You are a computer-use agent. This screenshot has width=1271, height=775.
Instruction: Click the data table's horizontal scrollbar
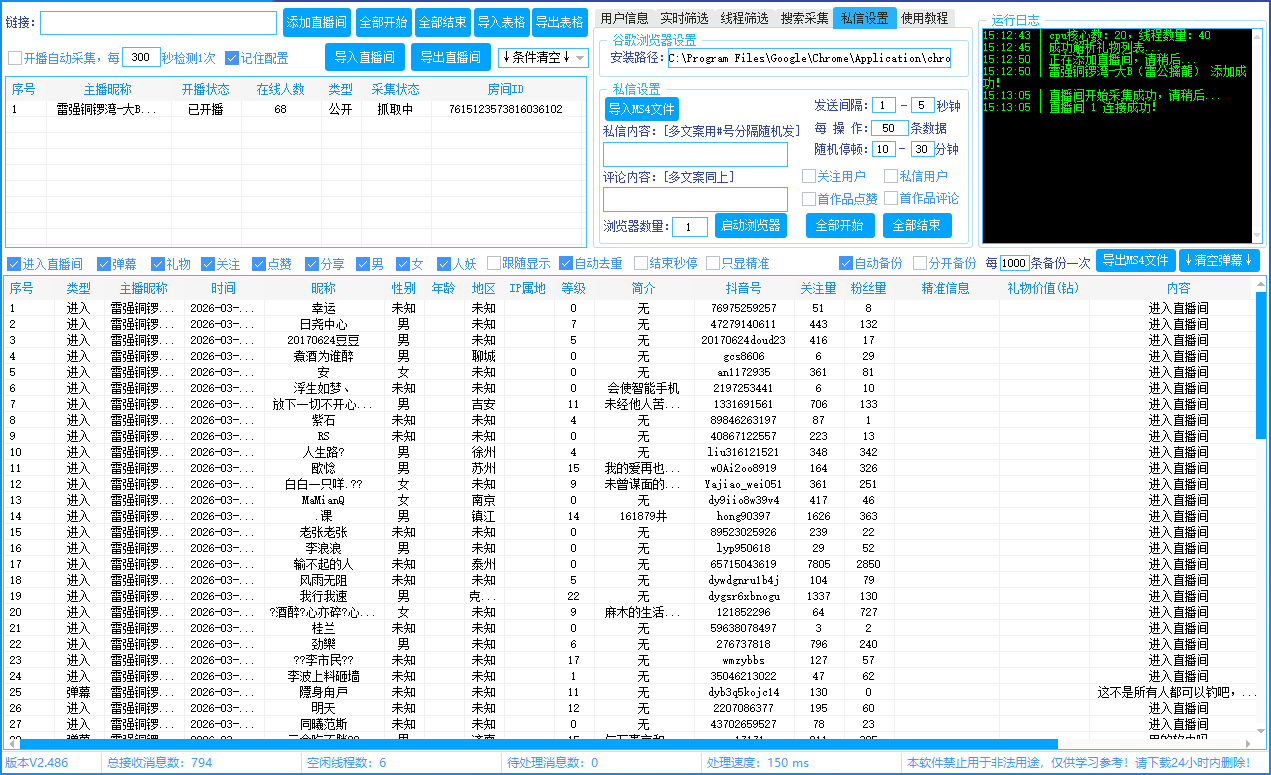(x=538, y=744)
